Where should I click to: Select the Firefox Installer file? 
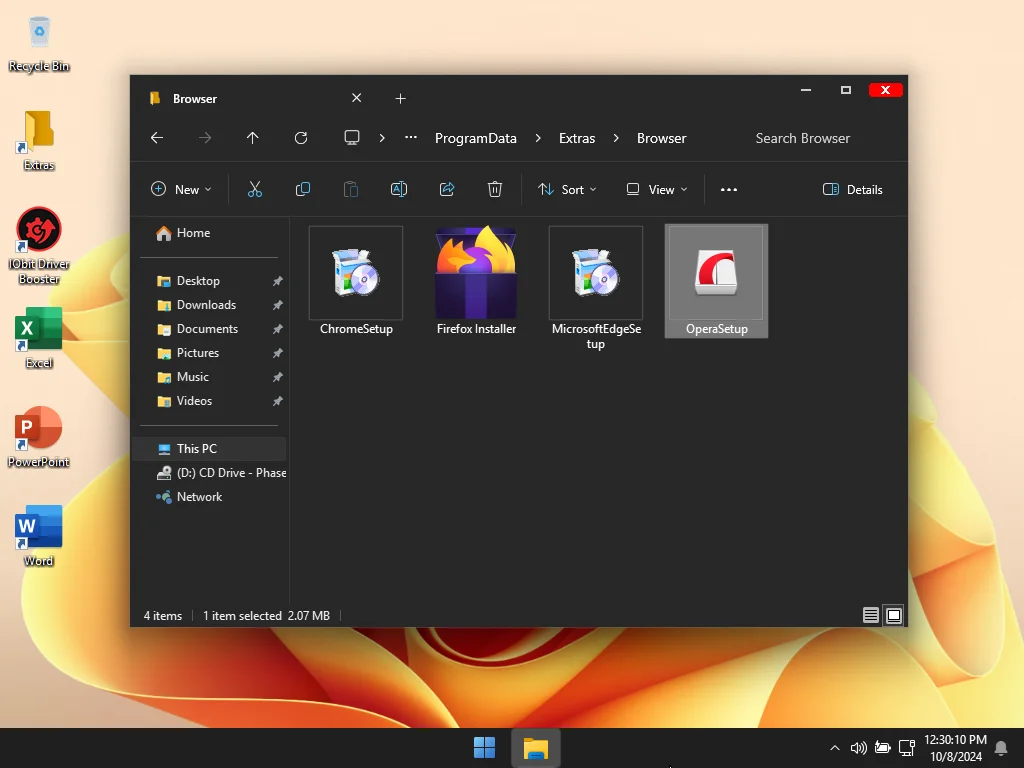(476, 281)
